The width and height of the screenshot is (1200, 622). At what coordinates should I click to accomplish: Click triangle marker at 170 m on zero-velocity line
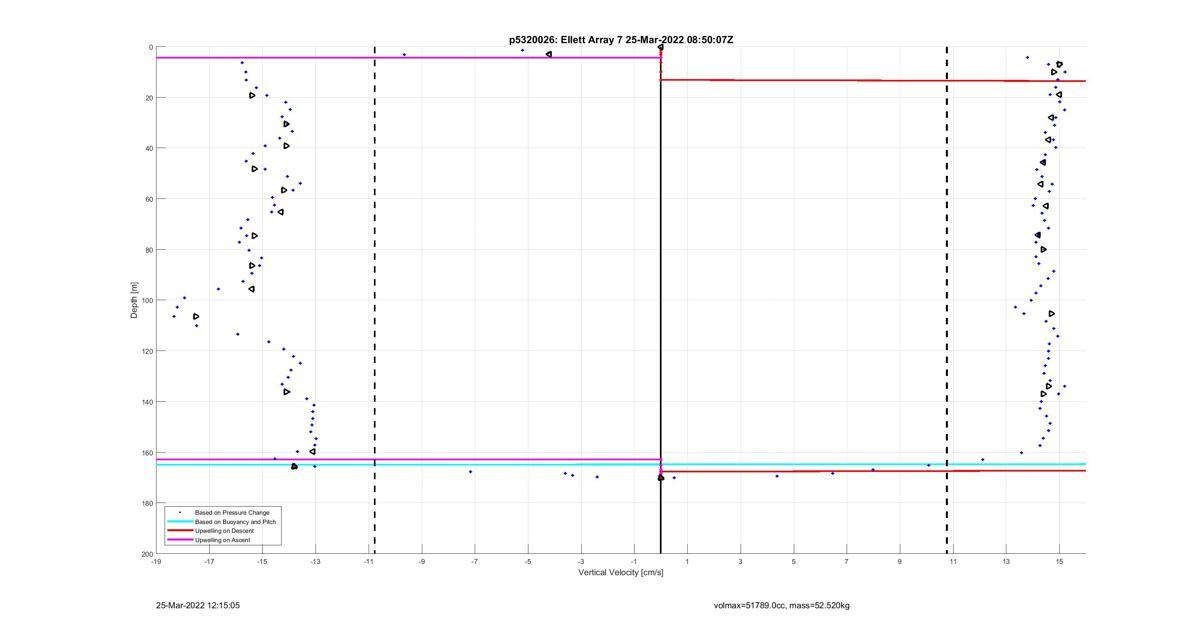(661, 478)
